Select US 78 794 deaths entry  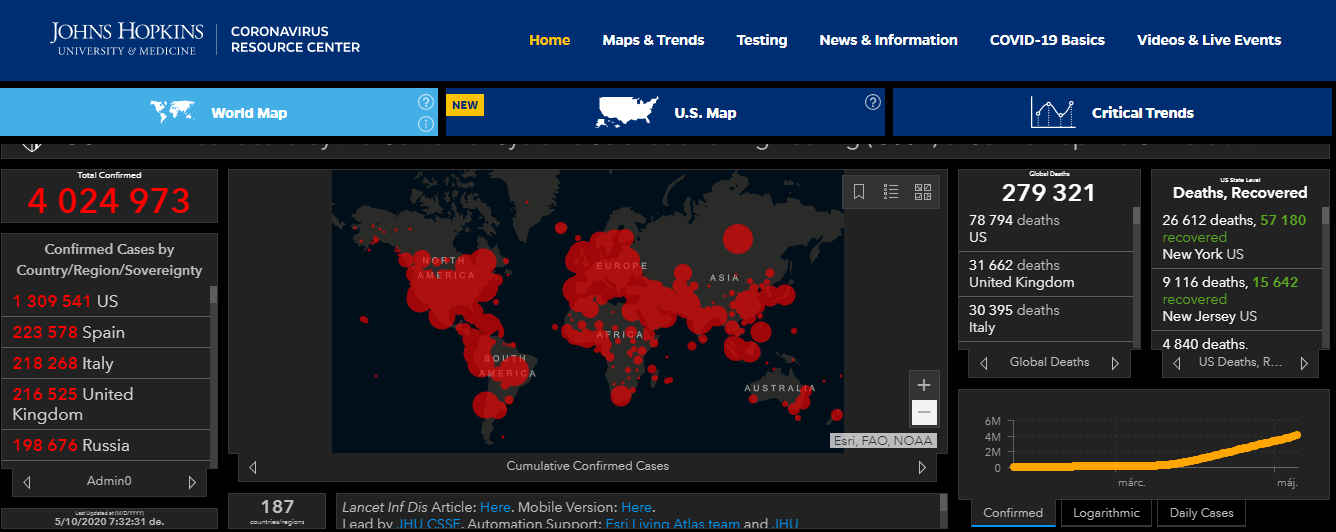tap(1047, 229)
